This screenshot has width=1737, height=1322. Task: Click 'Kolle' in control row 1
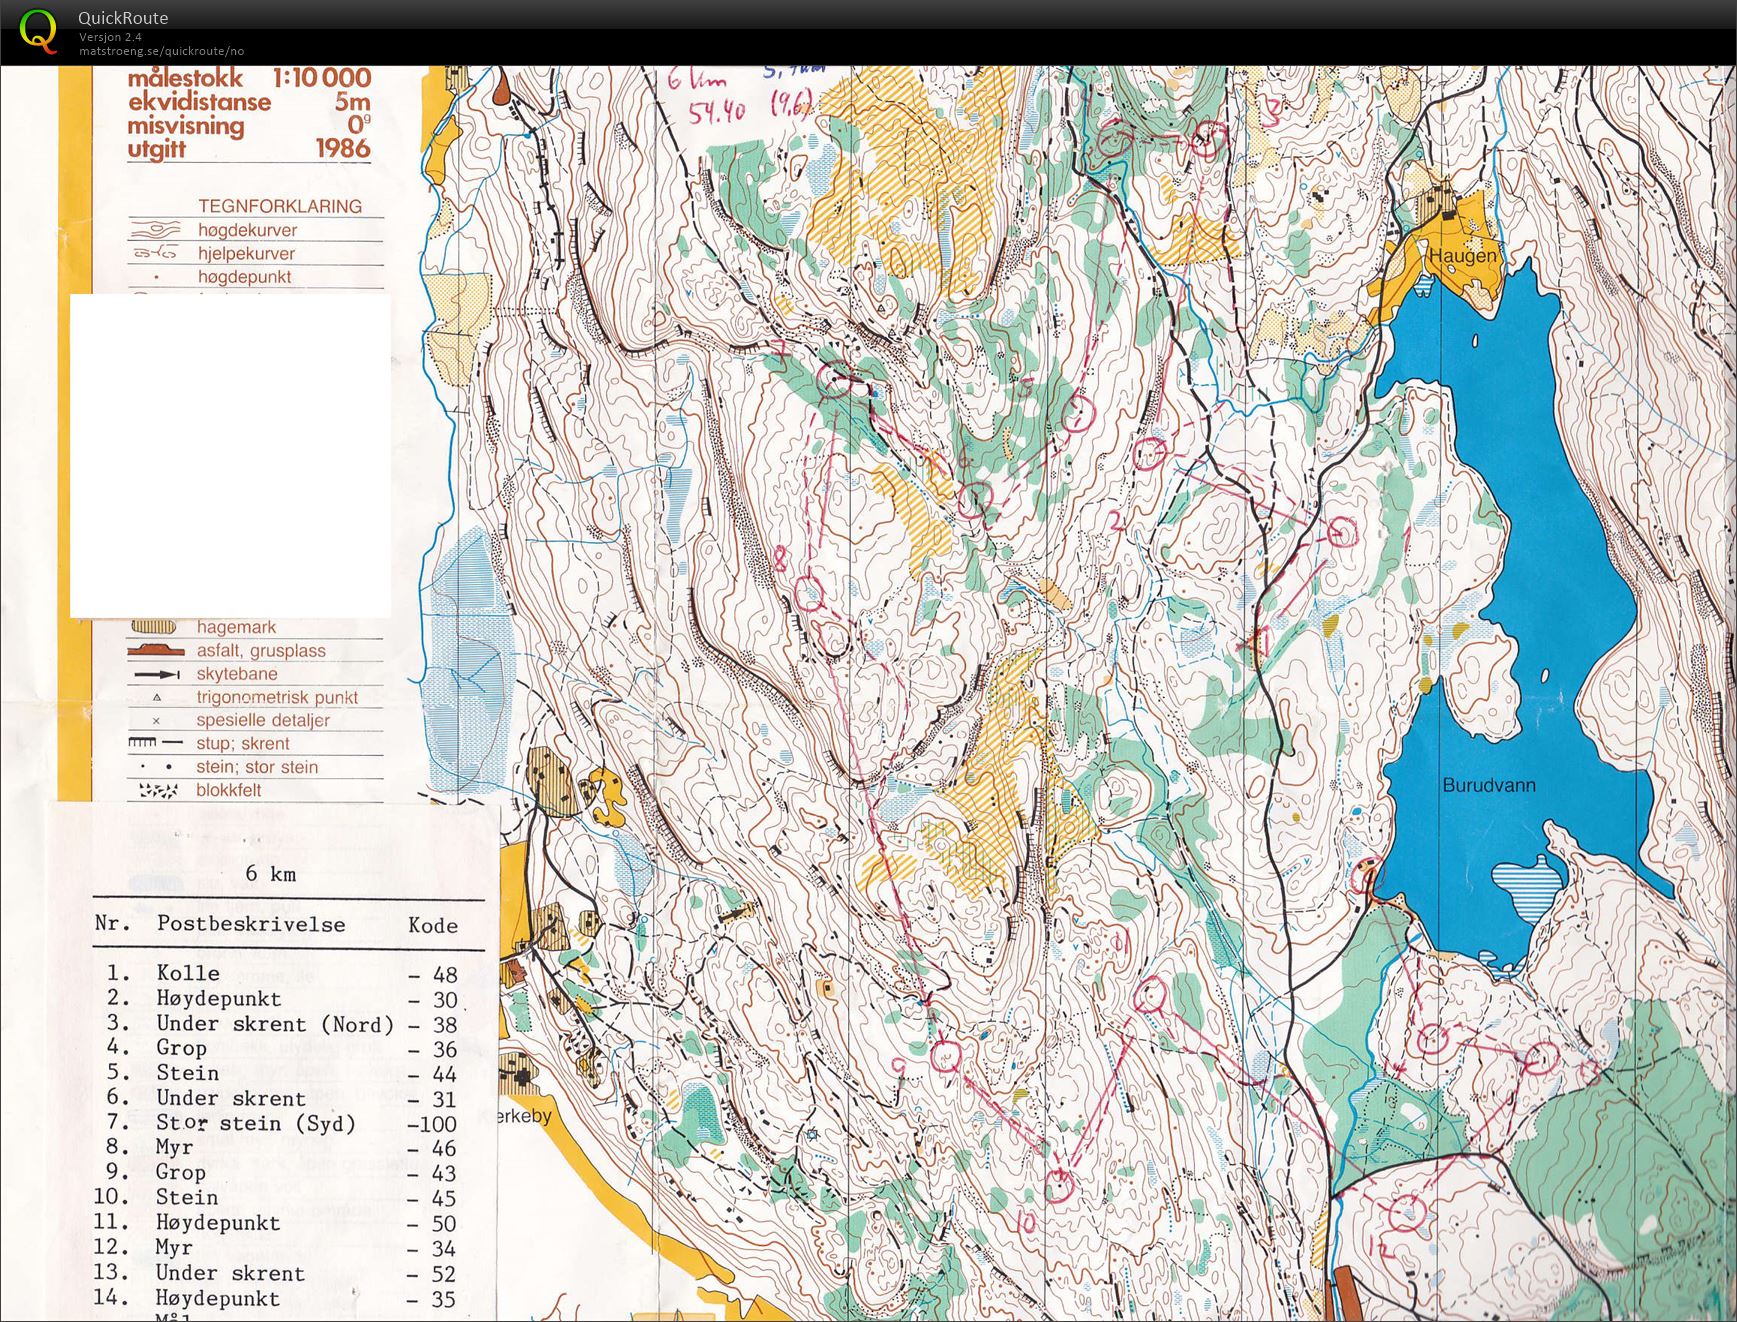point(188,973)
